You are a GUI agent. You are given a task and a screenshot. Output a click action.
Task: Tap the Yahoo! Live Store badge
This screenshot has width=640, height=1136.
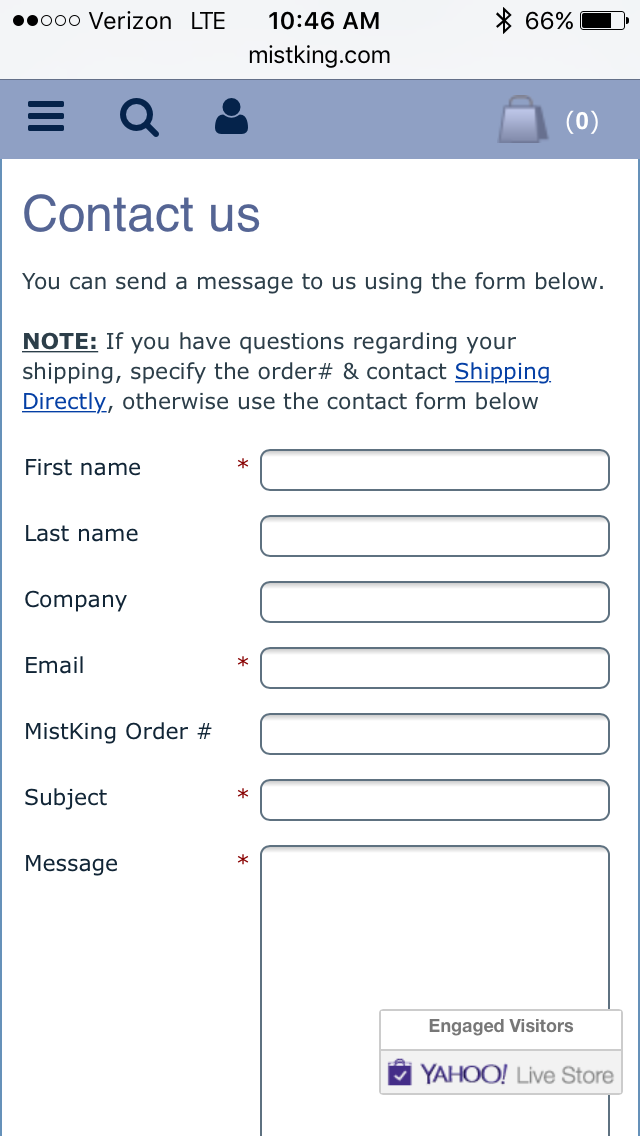click(501, 1072)
